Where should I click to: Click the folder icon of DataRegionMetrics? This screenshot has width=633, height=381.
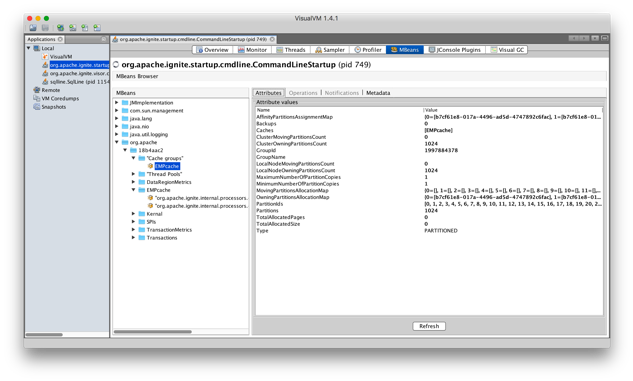(x=142, y=182)
